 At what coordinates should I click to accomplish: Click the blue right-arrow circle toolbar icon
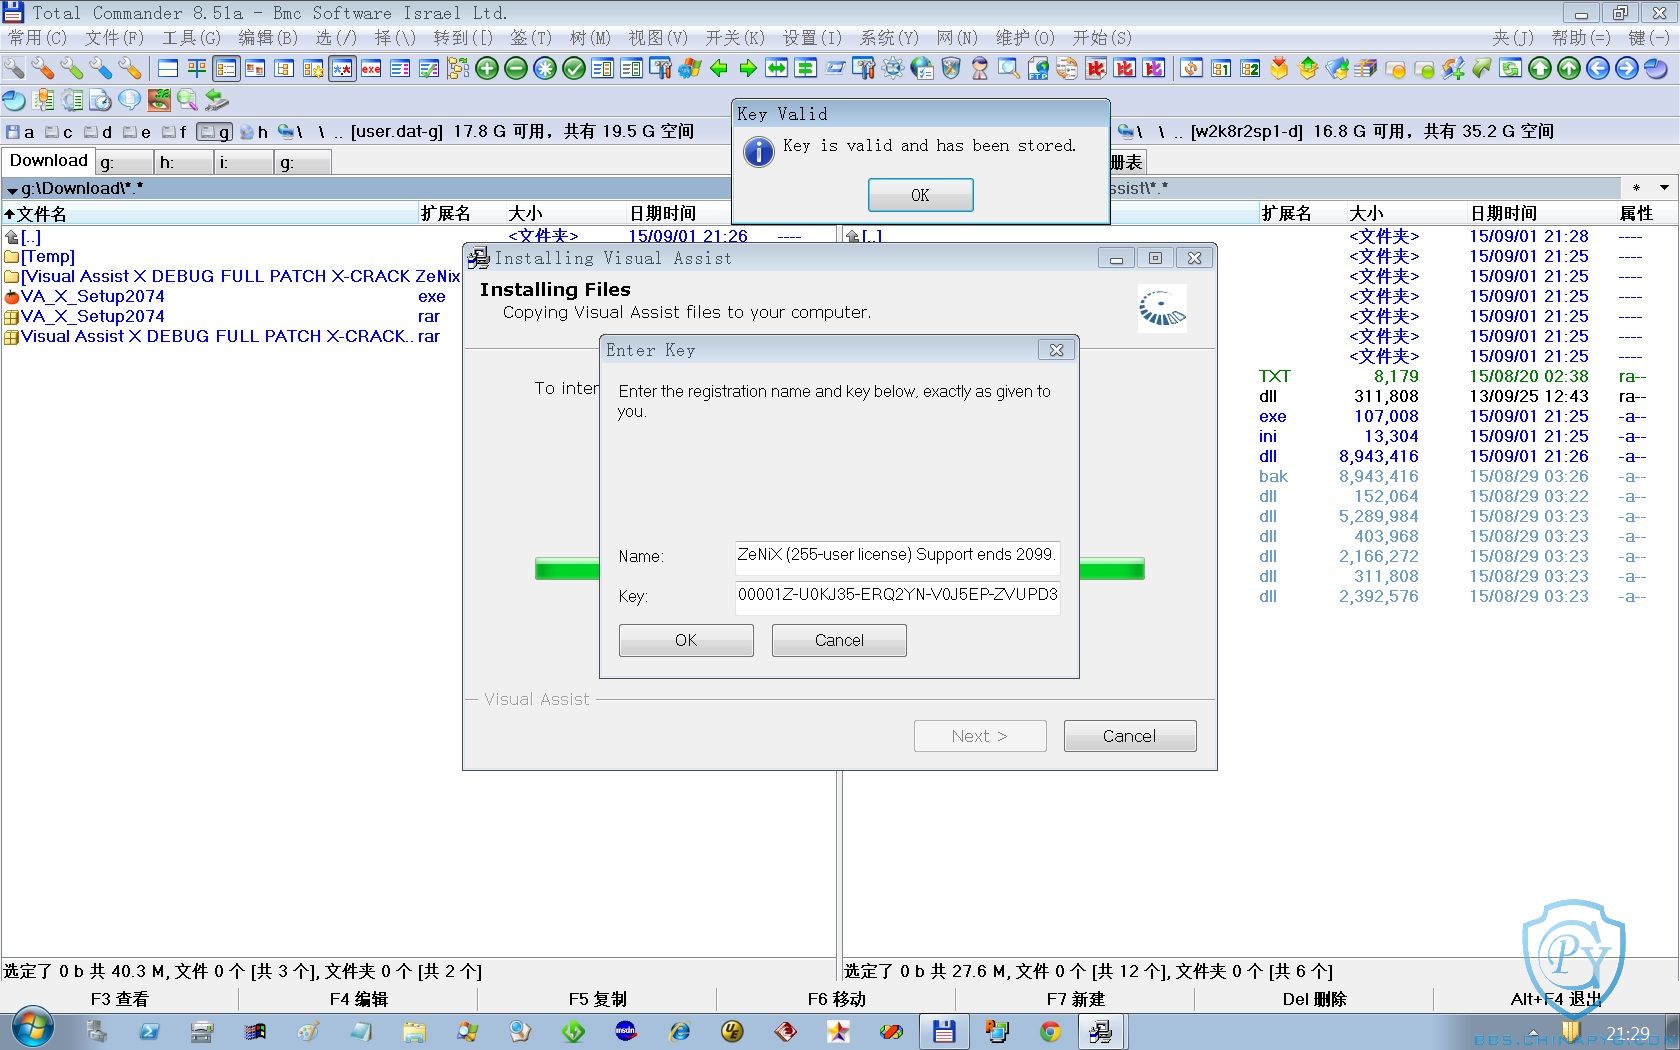click(x=1627, y=69)
